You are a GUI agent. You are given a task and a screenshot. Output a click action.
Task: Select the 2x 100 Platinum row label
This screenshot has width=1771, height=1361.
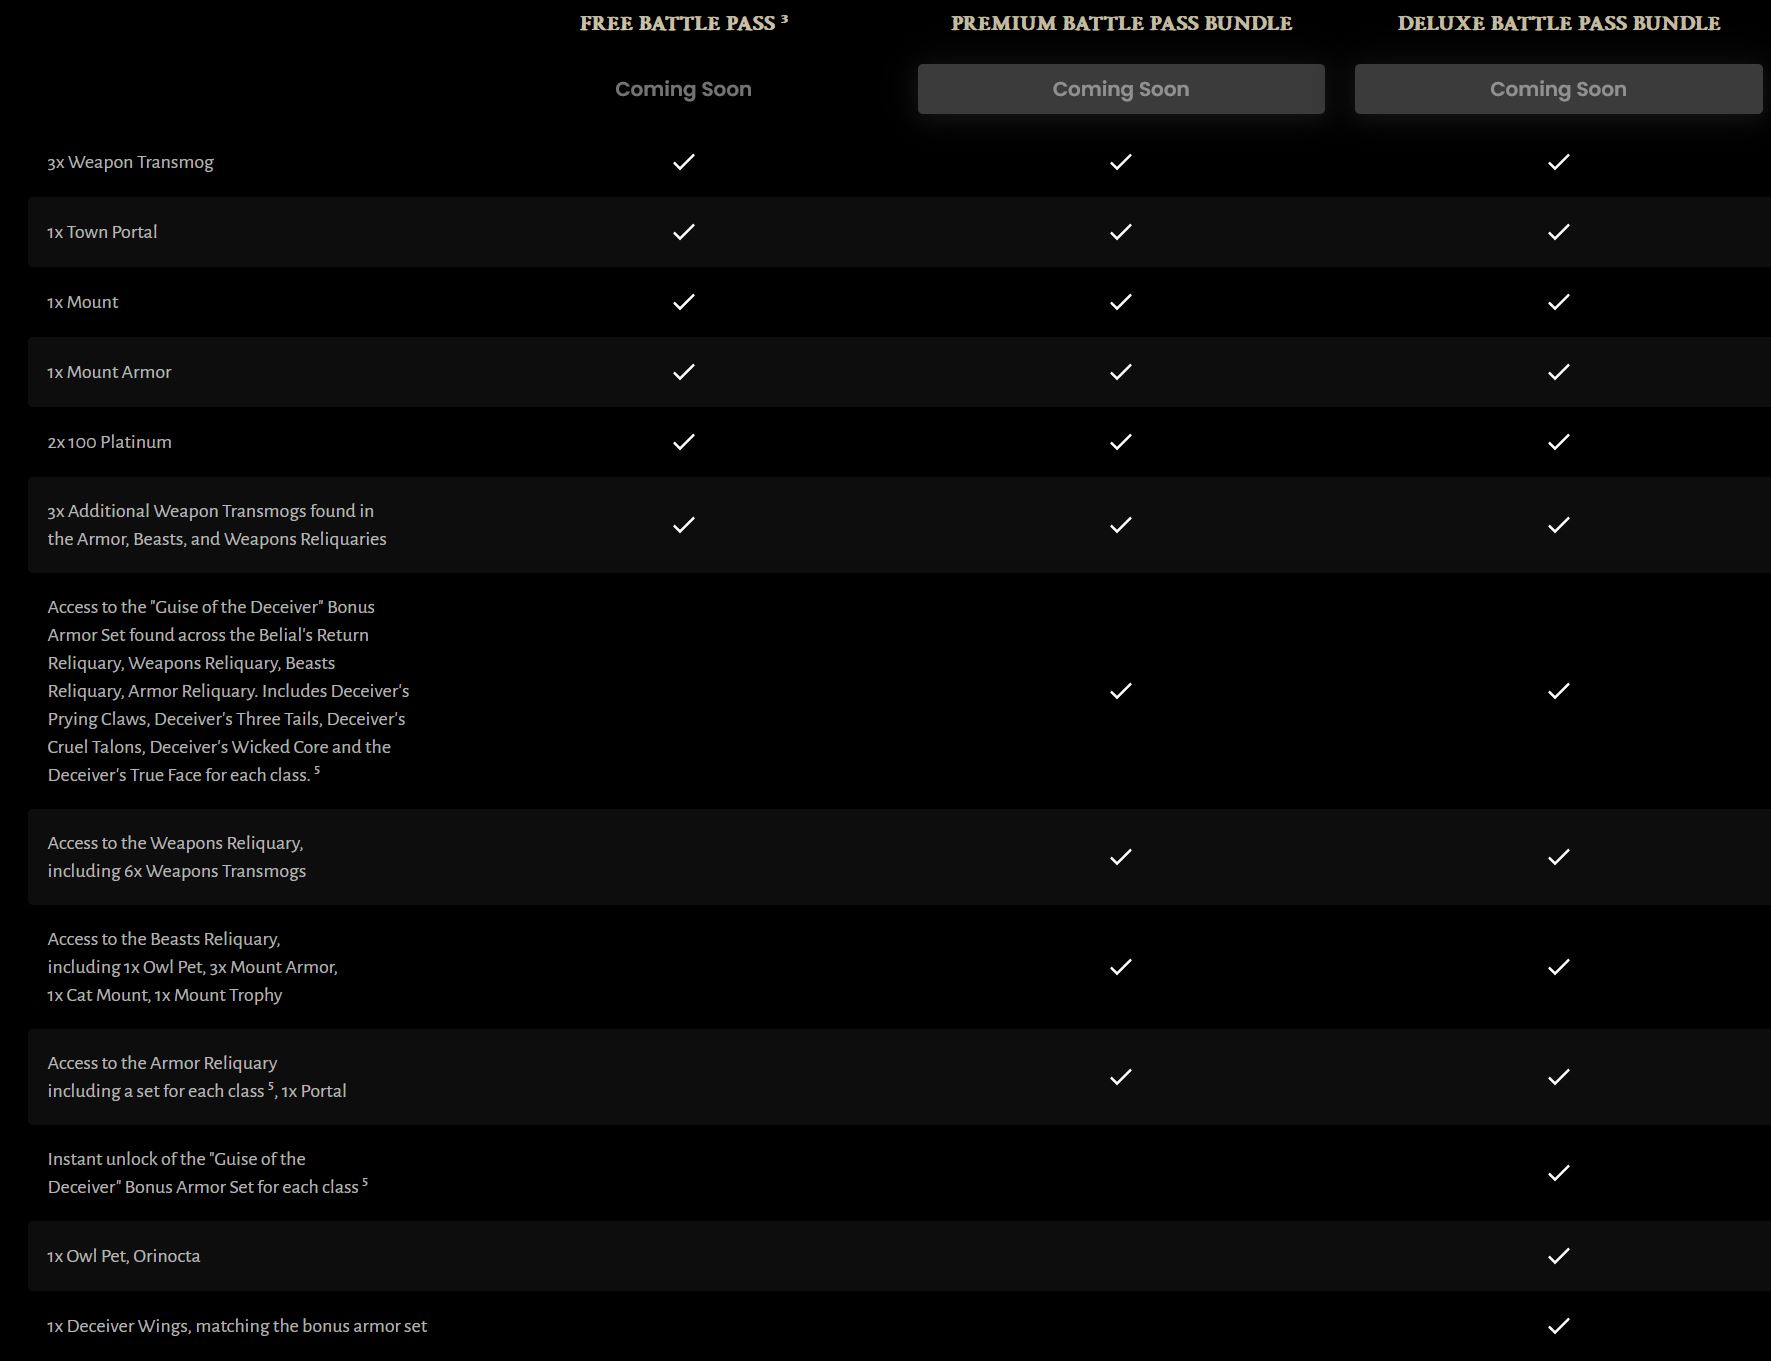[x=109, y=442]
